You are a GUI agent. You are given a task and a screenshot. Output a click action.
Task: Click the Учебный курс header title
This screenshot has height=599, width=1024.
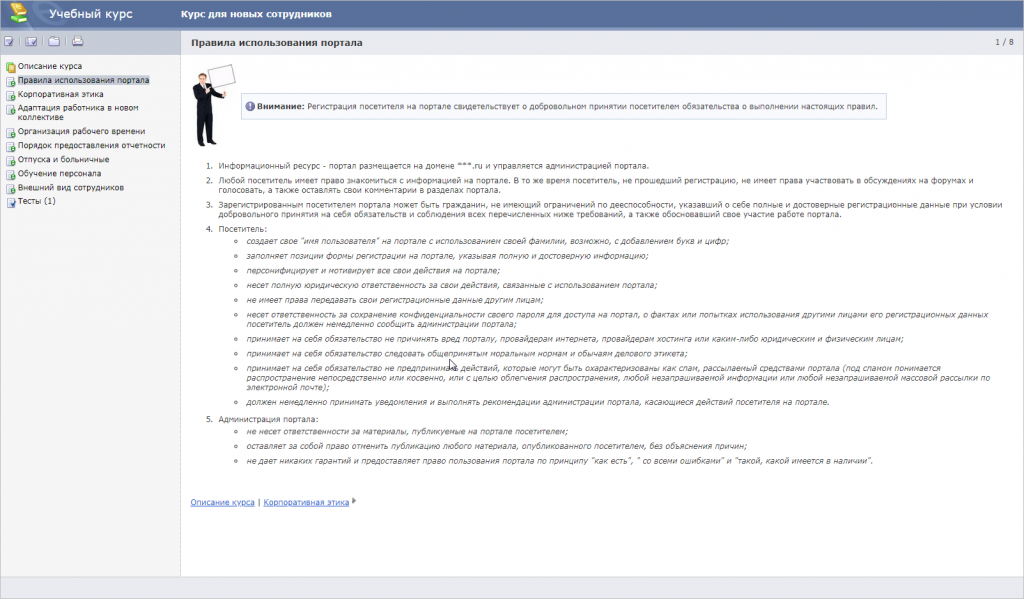point(91,14)
